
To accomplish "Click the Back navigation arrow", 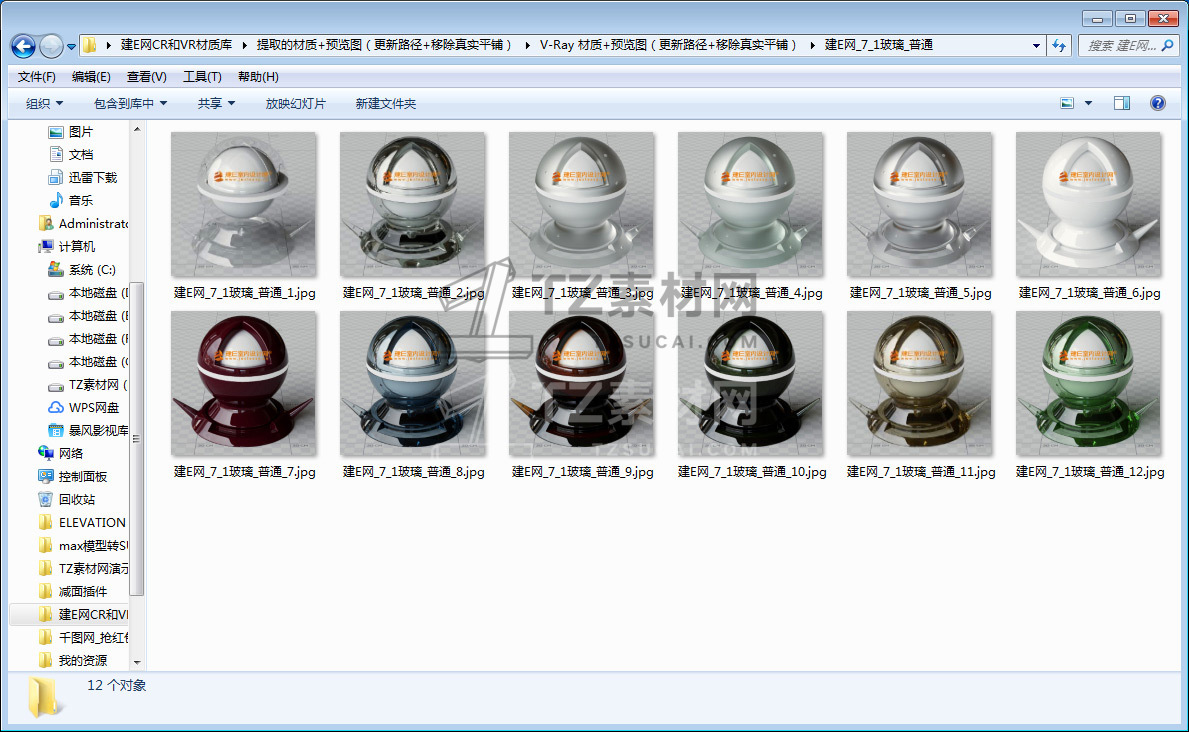I will (24, 46).
